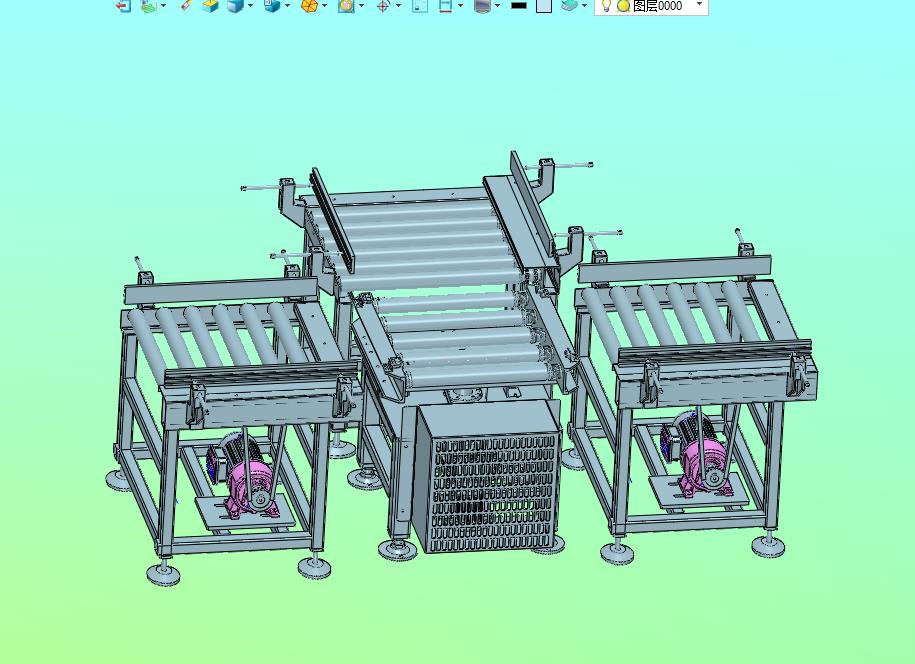Click the yellow circle layer color icon
This screenshot has height=664, width=915.
[624, 6]
